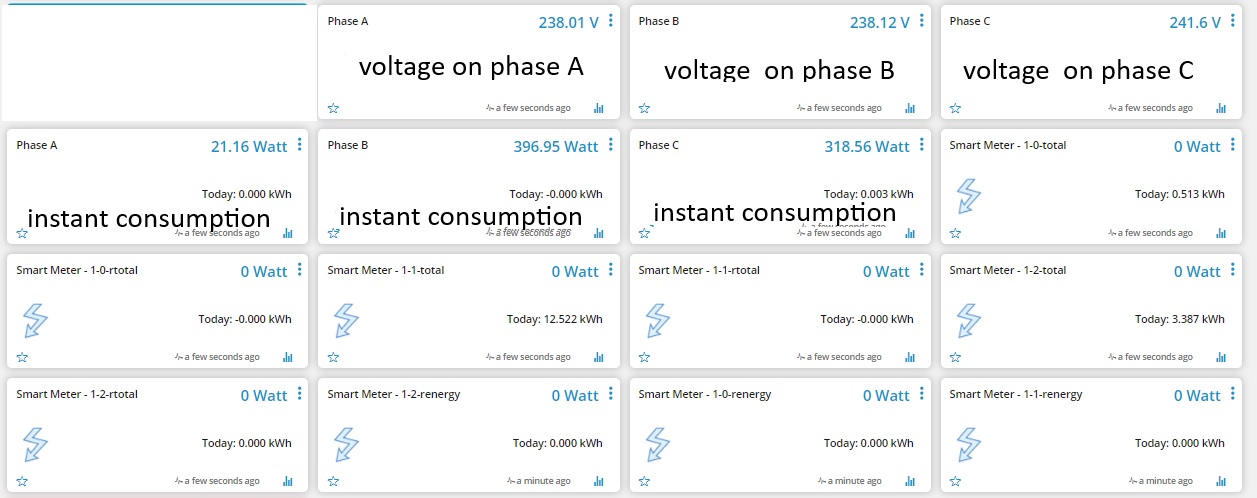Click the 396.95 Watt value on Phase B
The width and height of the screenshot is (1257, 498).
pyautogui.click(x=556, y=146)
